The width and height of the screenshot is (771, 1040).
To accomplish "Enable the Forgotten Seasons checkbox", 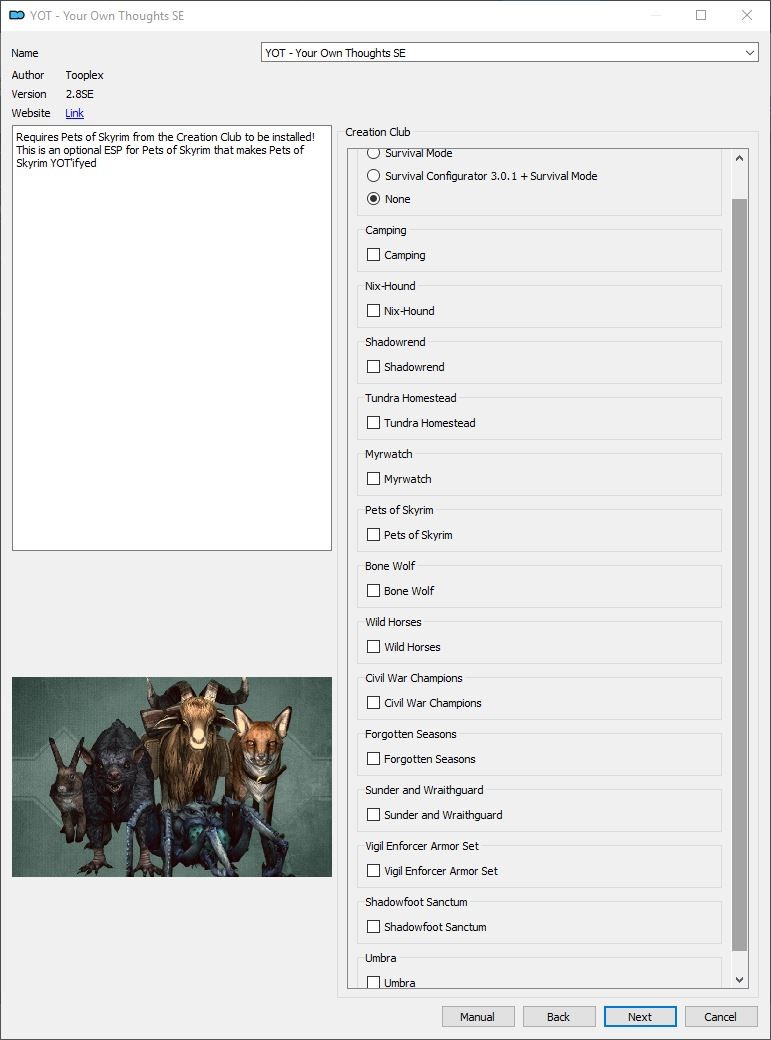I will coord(374,759).
